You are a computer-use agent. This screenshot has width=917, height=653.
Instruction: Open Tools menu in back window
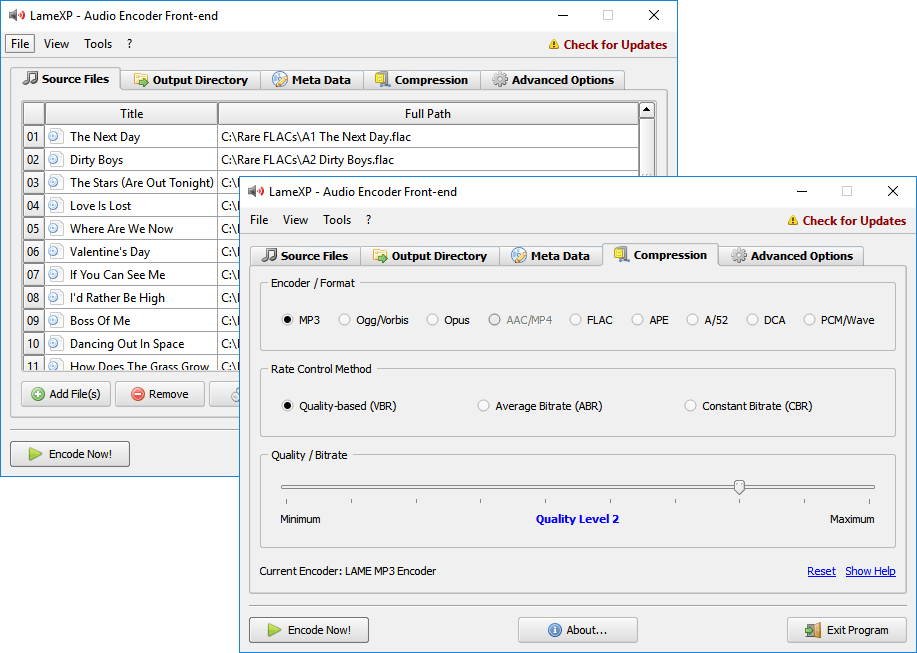pyautogui.click(x=98, y=44)
